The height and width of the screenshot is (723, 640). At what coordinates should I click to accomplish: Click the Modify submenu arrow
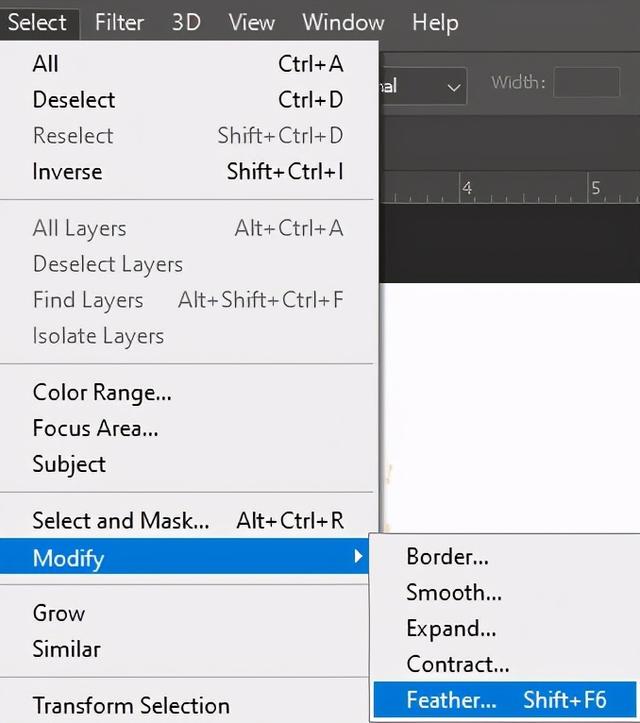point(358,557)
